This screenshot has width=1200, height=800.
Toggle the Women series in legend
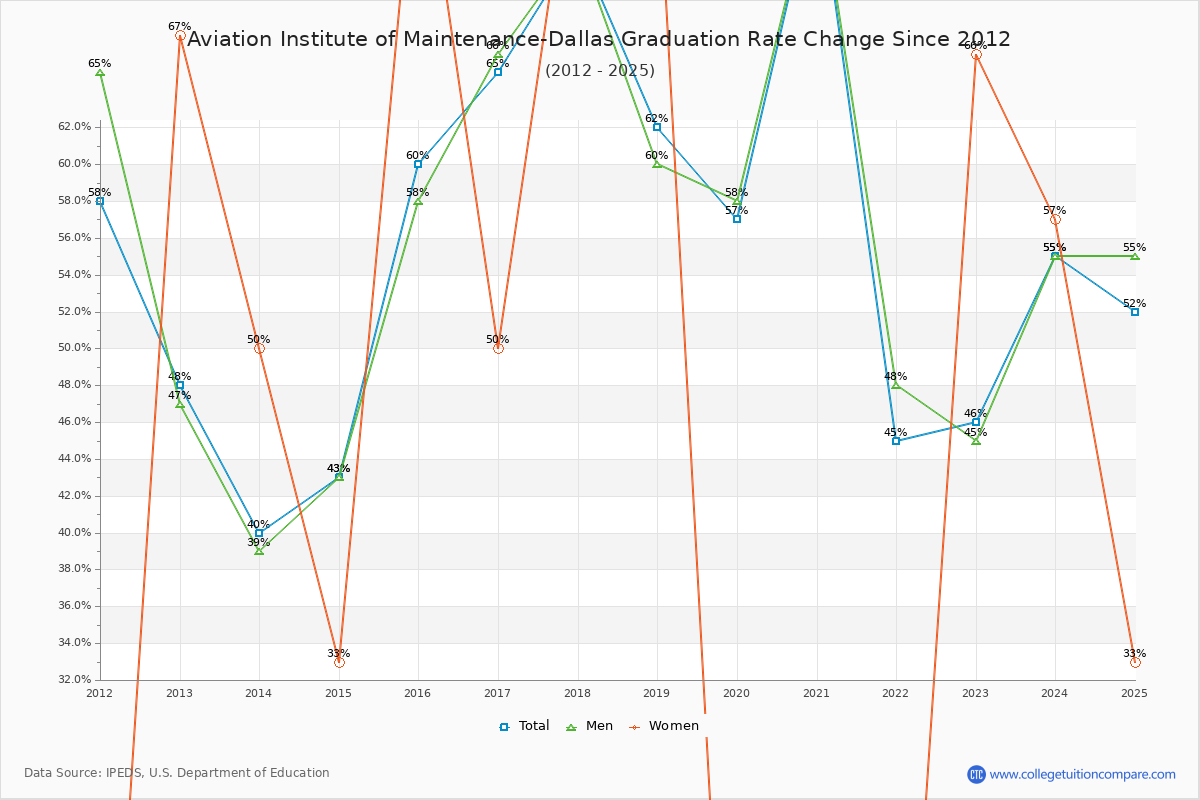(664, 726)
